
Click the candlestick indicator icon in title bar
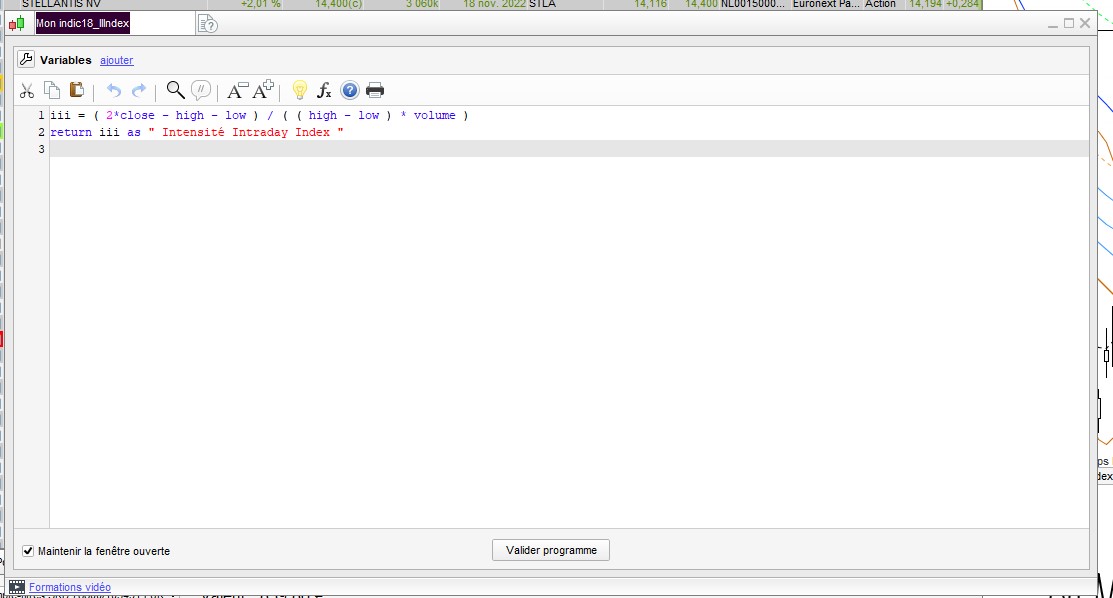(x=16, y=24)
